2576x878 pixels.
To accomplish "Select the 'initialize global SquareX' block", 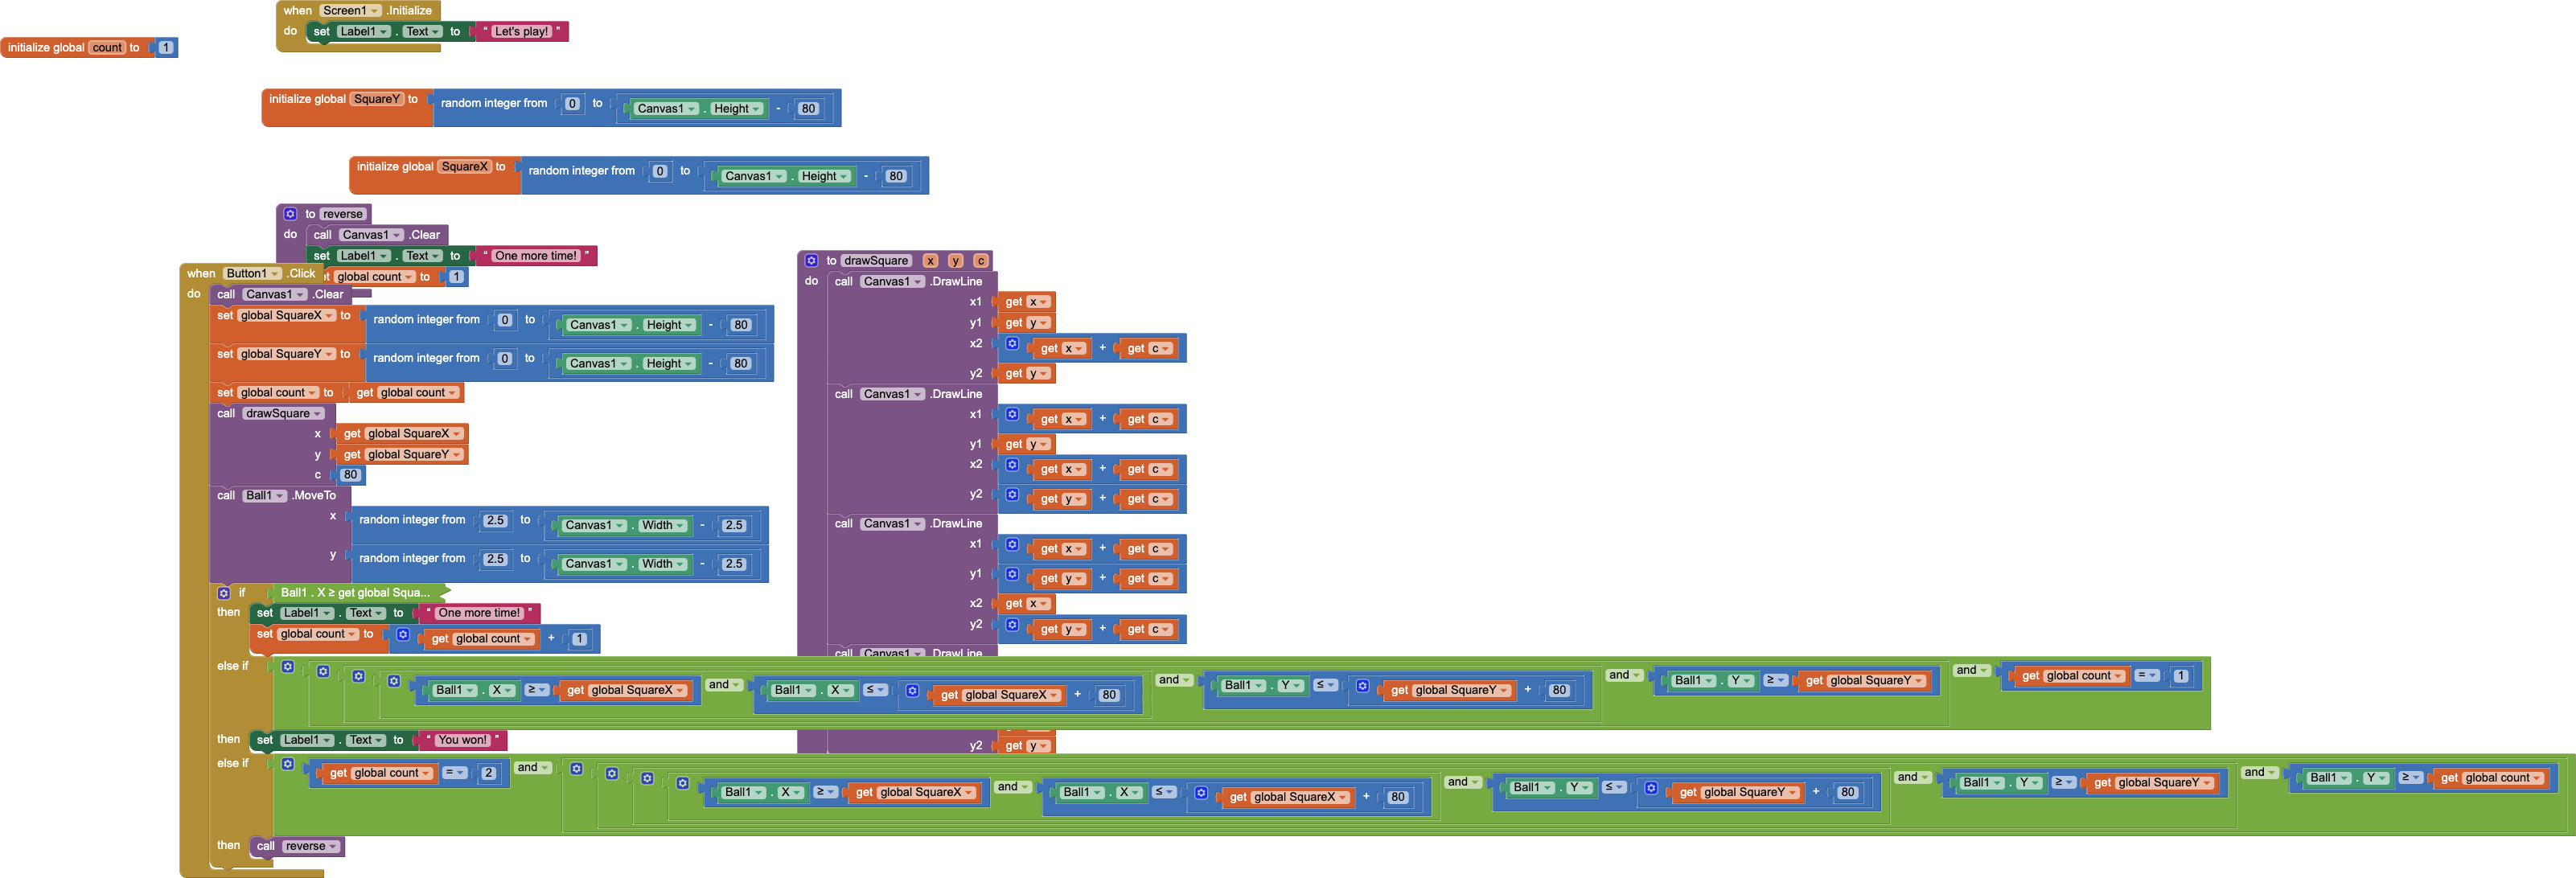I will [394, 168].
